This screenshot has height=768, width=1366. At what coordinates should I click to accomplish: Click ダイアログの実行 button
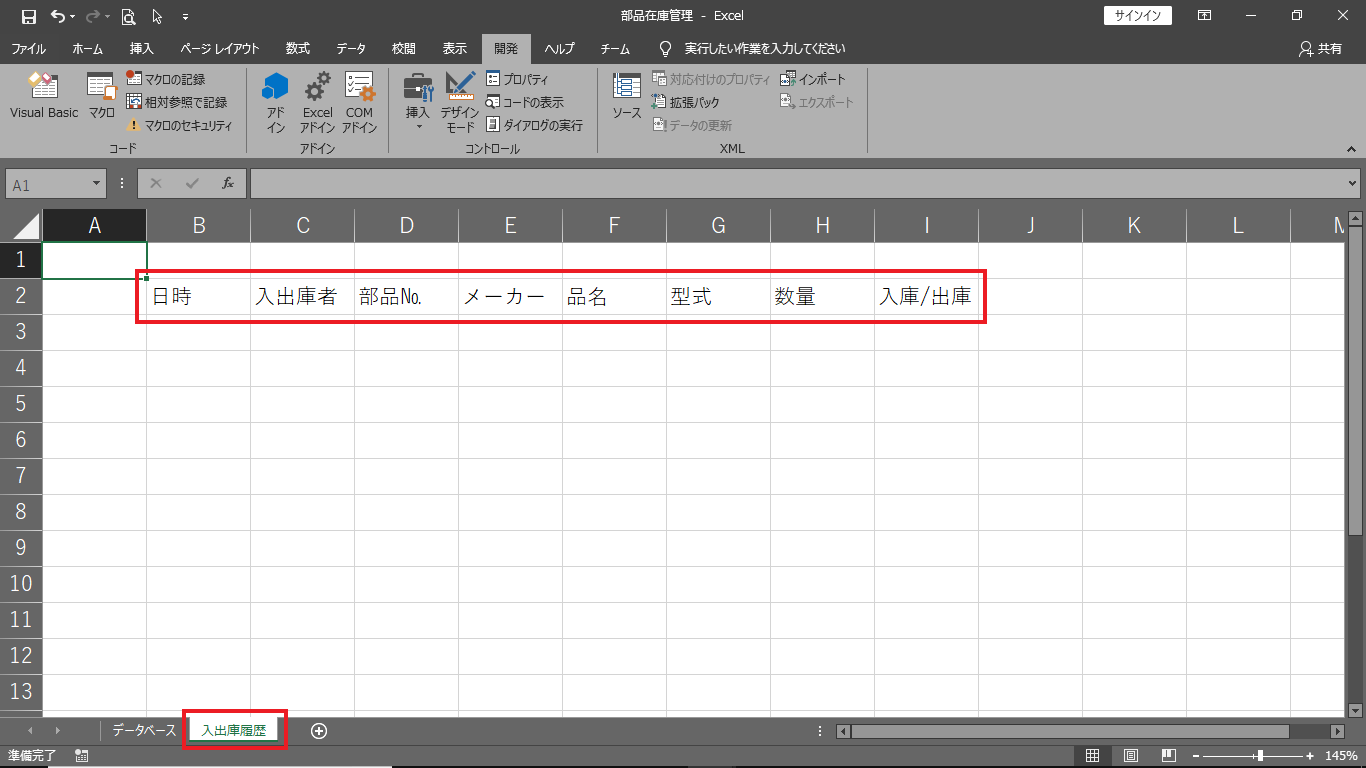tap(534, 125)
